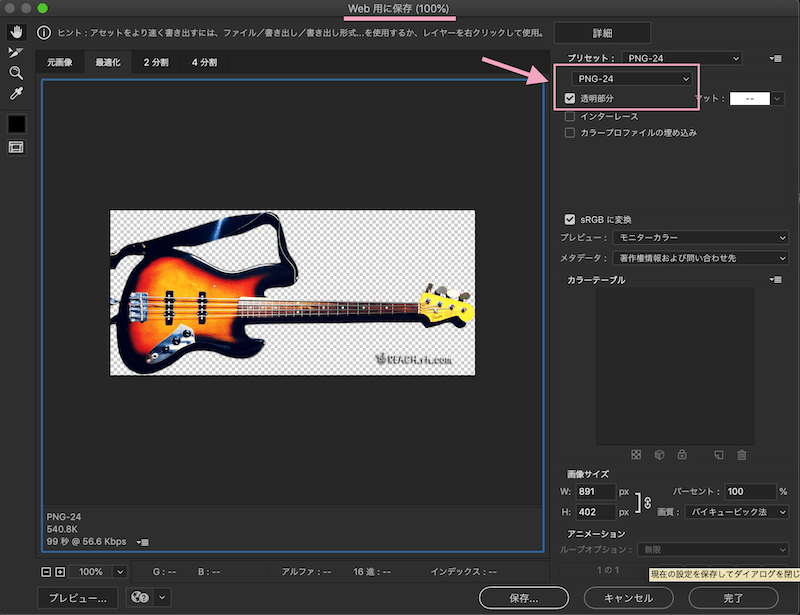Image resolution: width=800 pixels, height=615 pixels.
Task: Select the Zoom magnifier tool
Action: tap(16, 73)
